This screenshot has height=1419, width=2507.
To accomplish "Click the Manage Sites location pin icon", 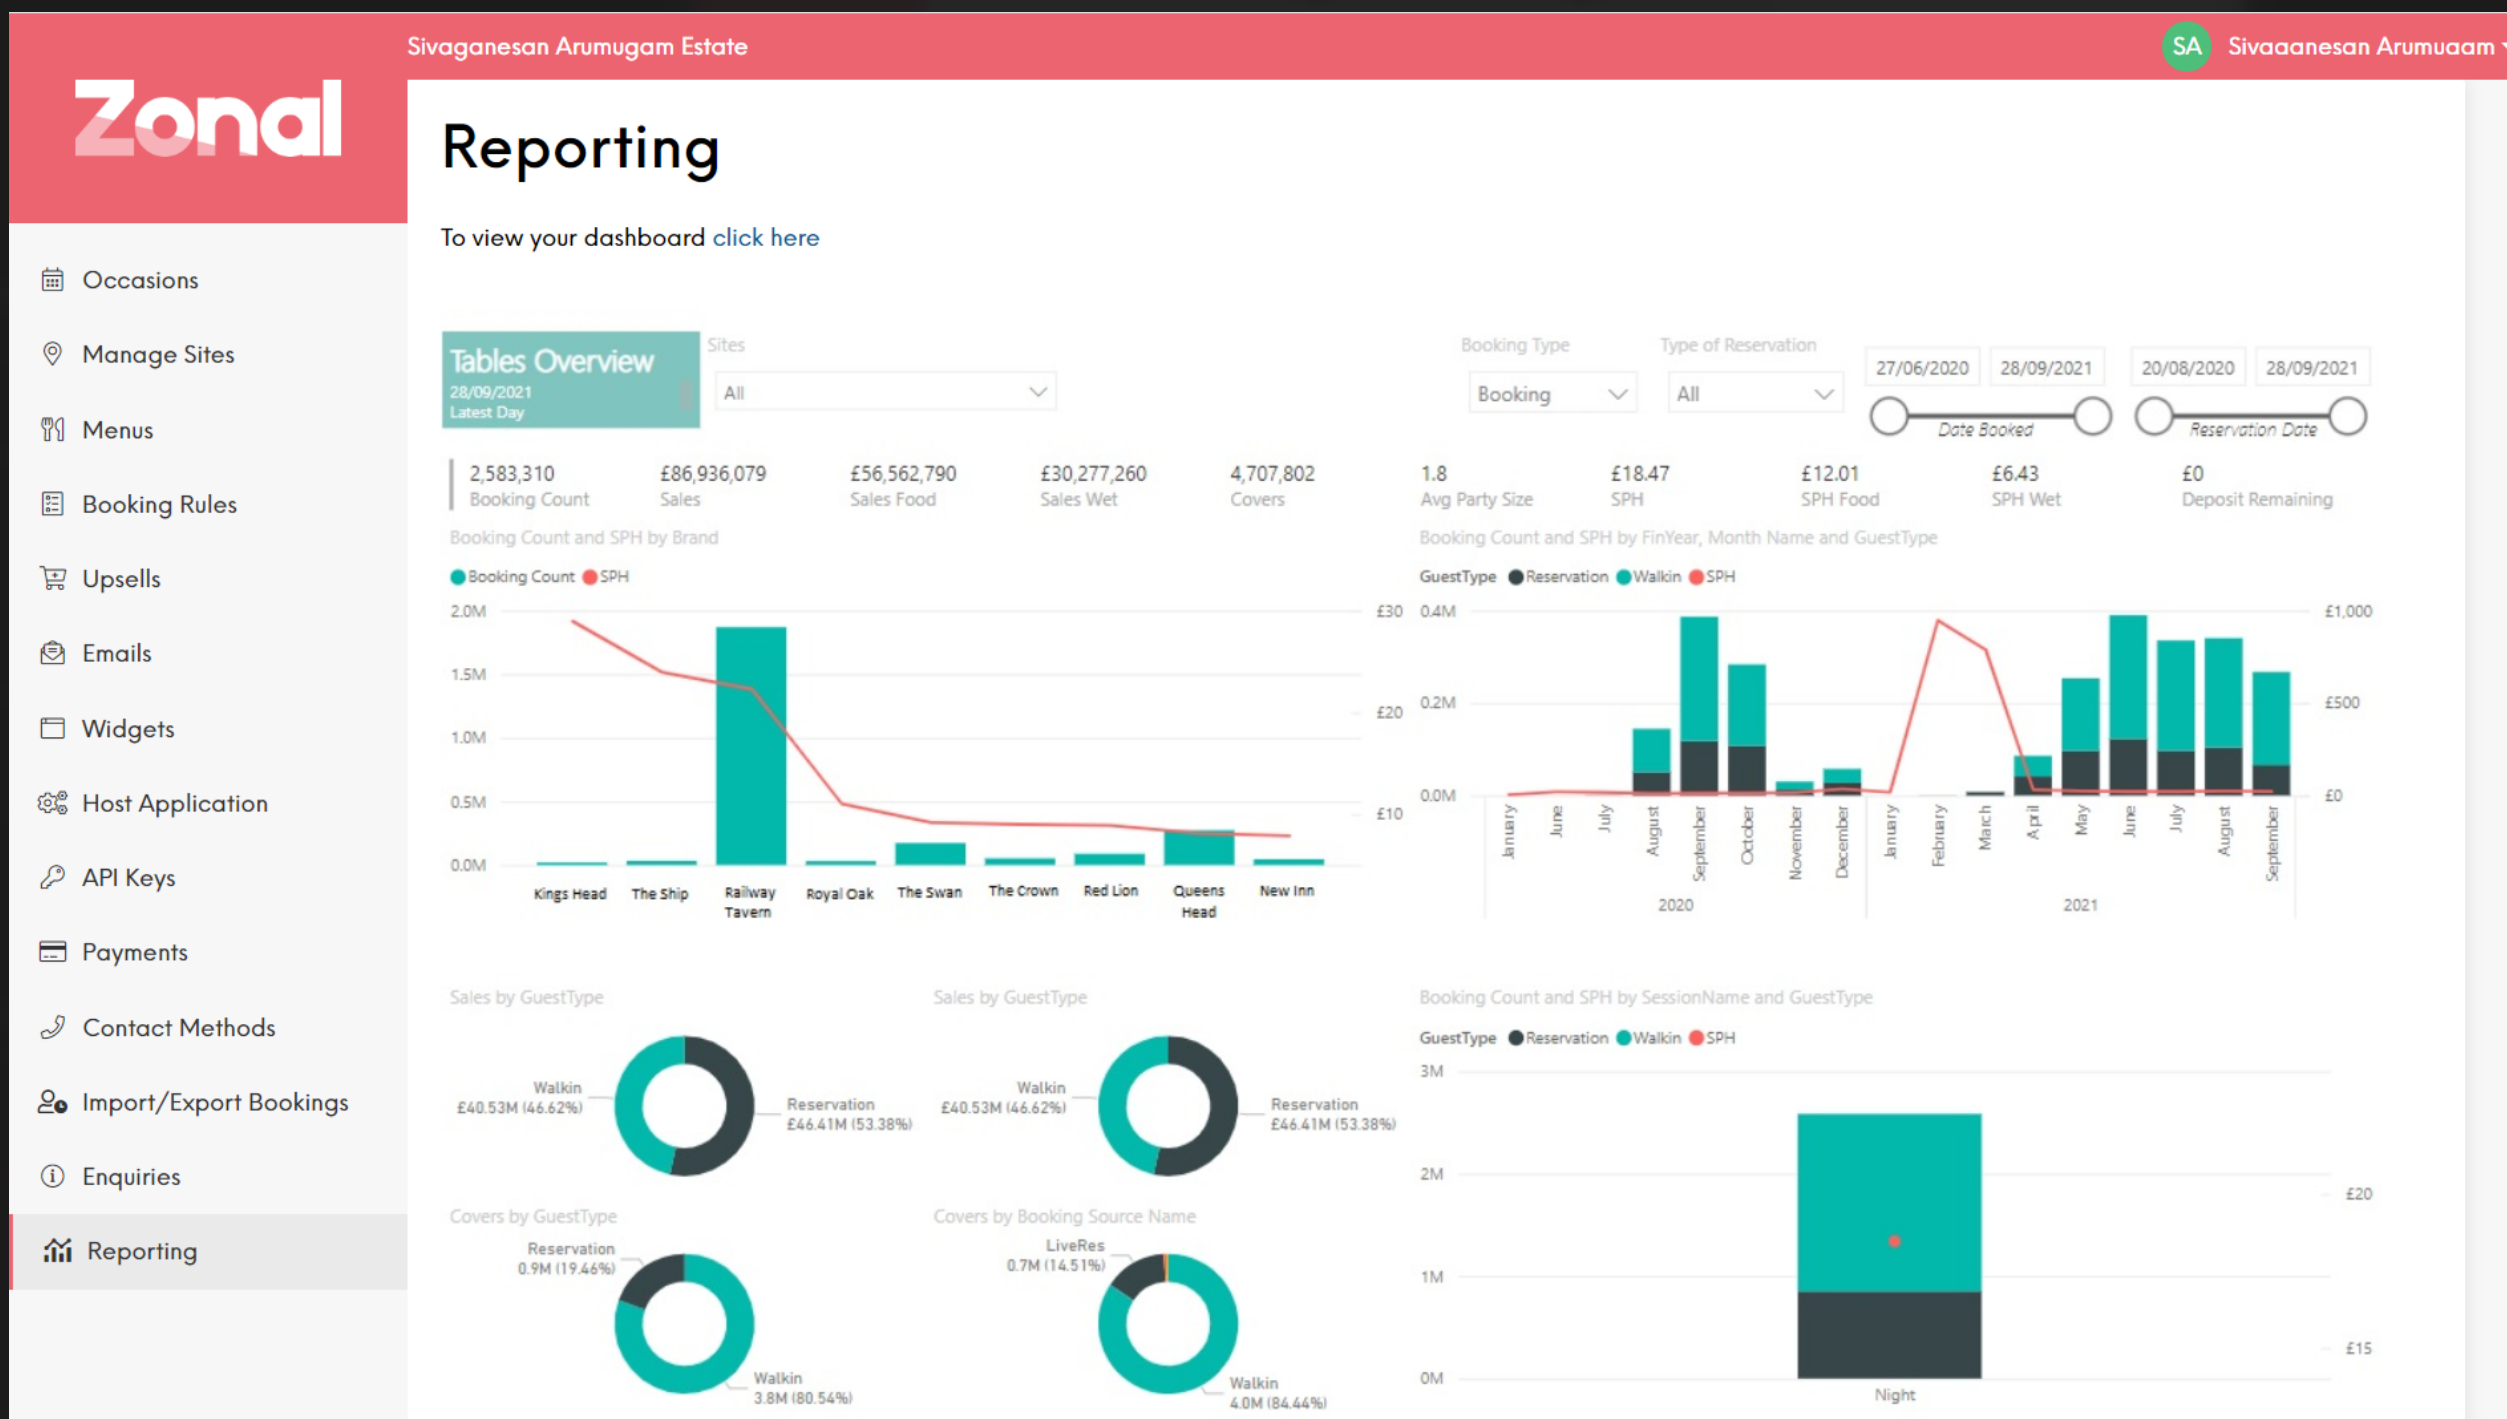I will point(52,354).
